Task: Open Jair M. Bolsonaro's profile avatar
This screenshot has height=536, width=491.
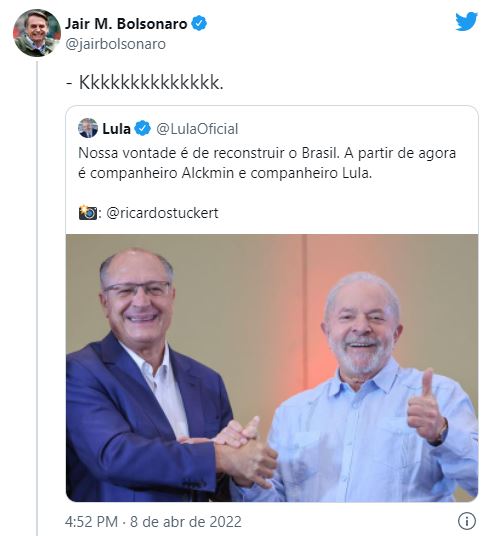Action: point(37,33)
